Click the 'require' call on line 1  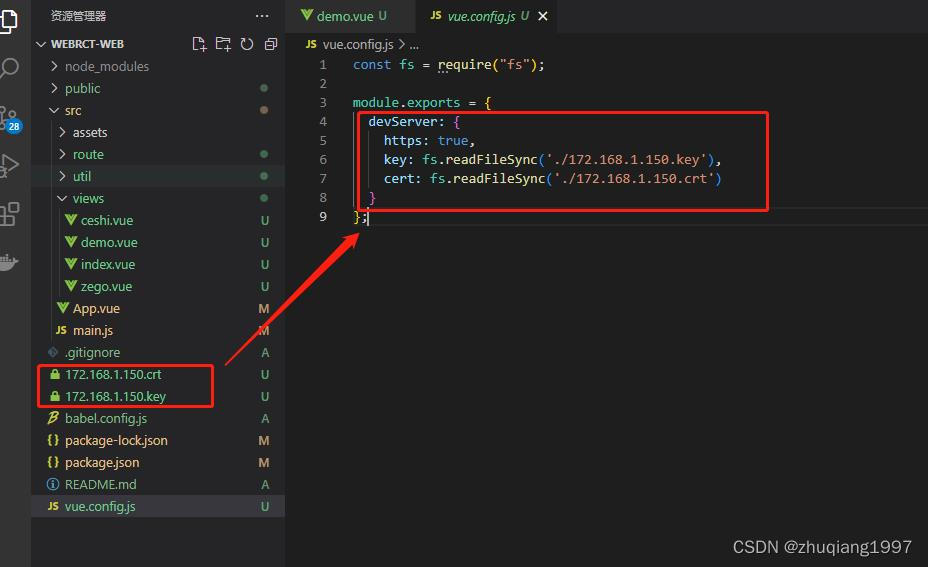[465, 65]
